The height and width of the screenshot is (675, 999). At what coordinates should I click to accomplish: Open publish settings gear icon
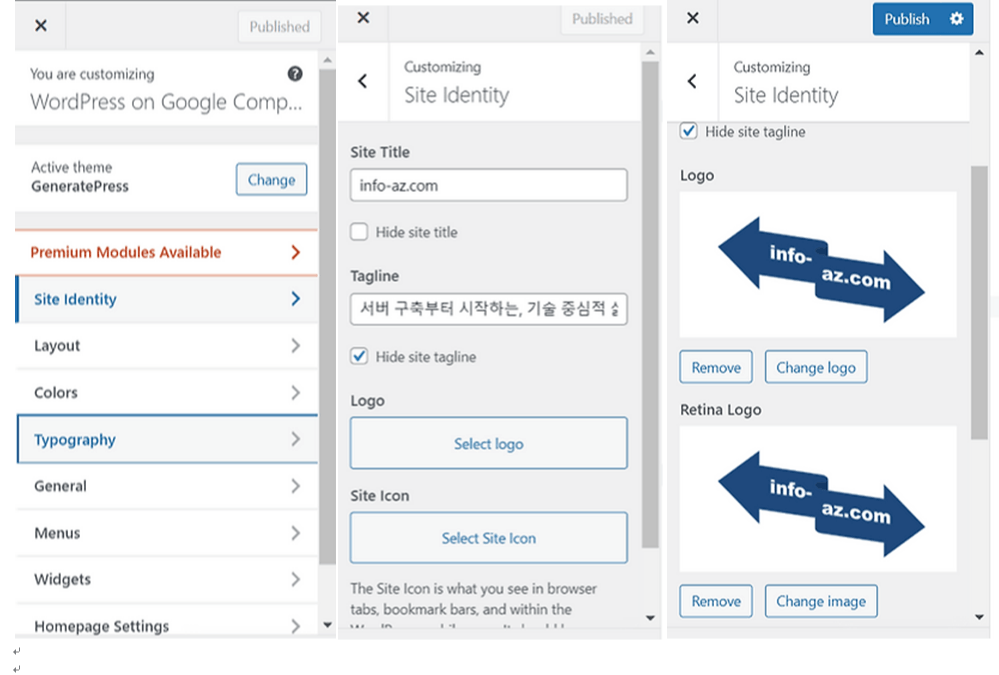coord(957,19)
